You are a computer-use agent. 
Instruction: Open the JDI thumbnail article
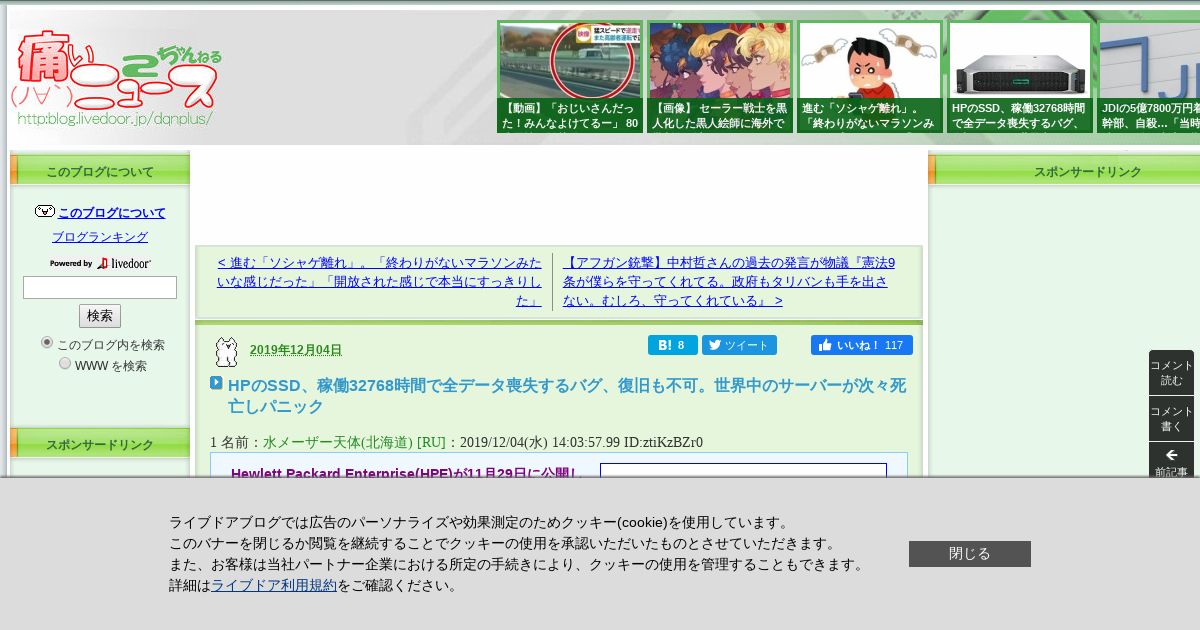pyautogui.click(x=1149, y=77)
